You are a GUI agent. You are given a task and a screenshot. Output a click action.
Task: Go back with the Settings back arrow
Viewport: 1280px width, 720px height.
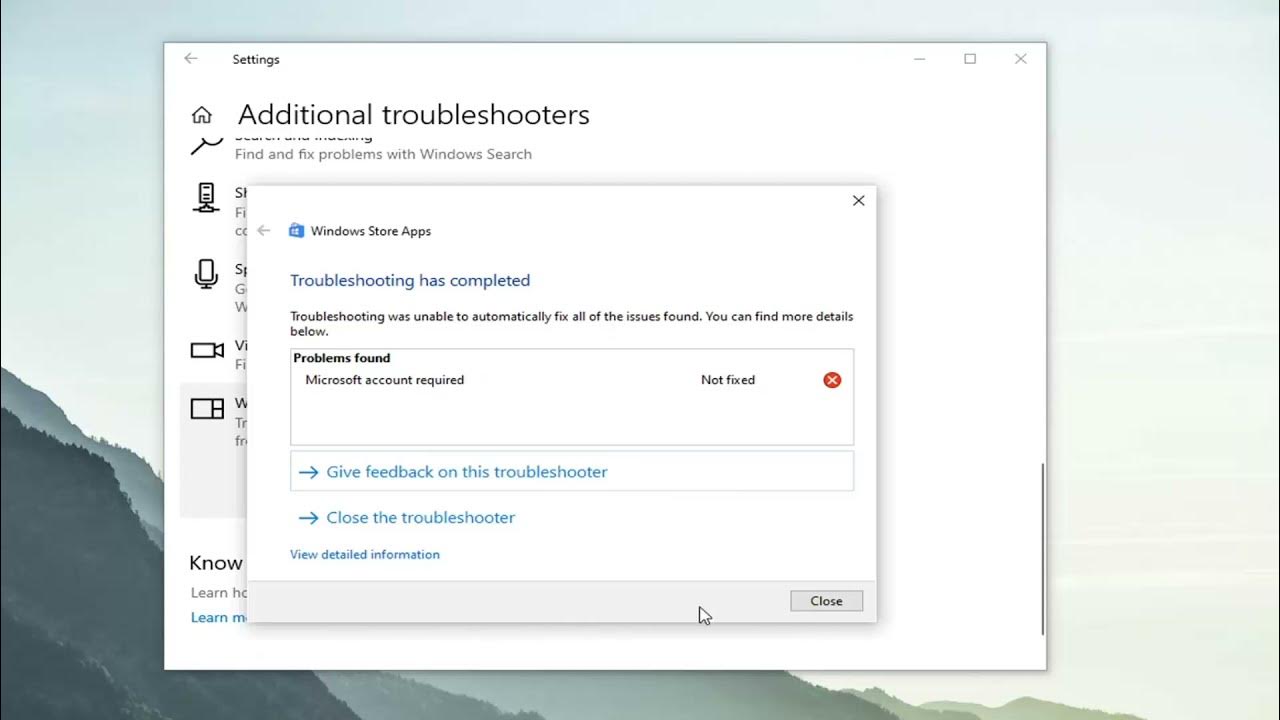pos(191,59)
